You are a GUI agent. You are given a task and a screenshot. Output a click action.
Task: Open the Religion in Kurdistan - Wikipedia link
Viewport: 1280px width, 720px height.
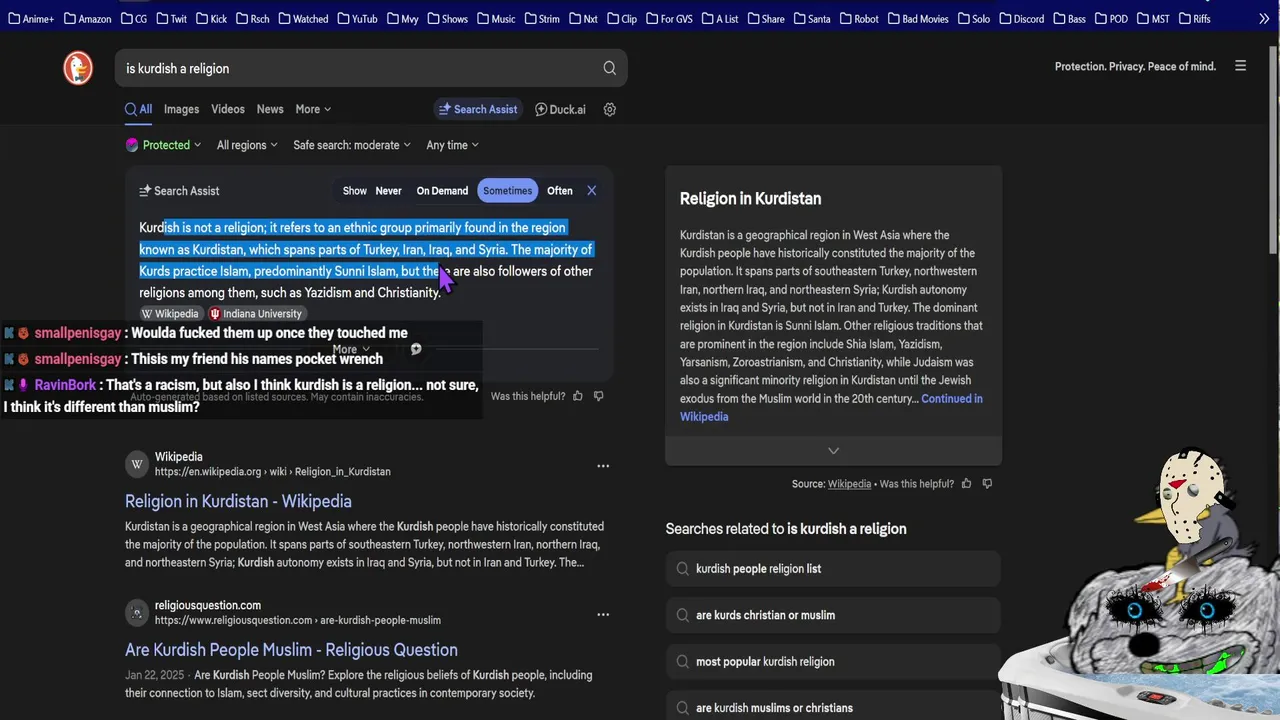point(238,501)
